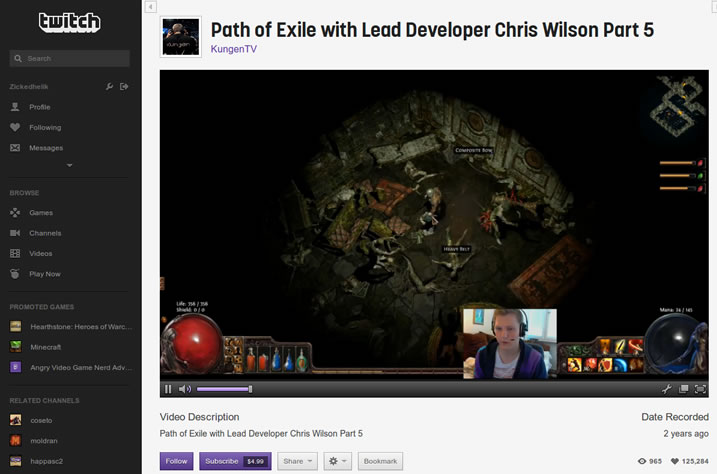Click the Messages envelope icon
This screenshot has width=717, height=474.
(15, 148)
